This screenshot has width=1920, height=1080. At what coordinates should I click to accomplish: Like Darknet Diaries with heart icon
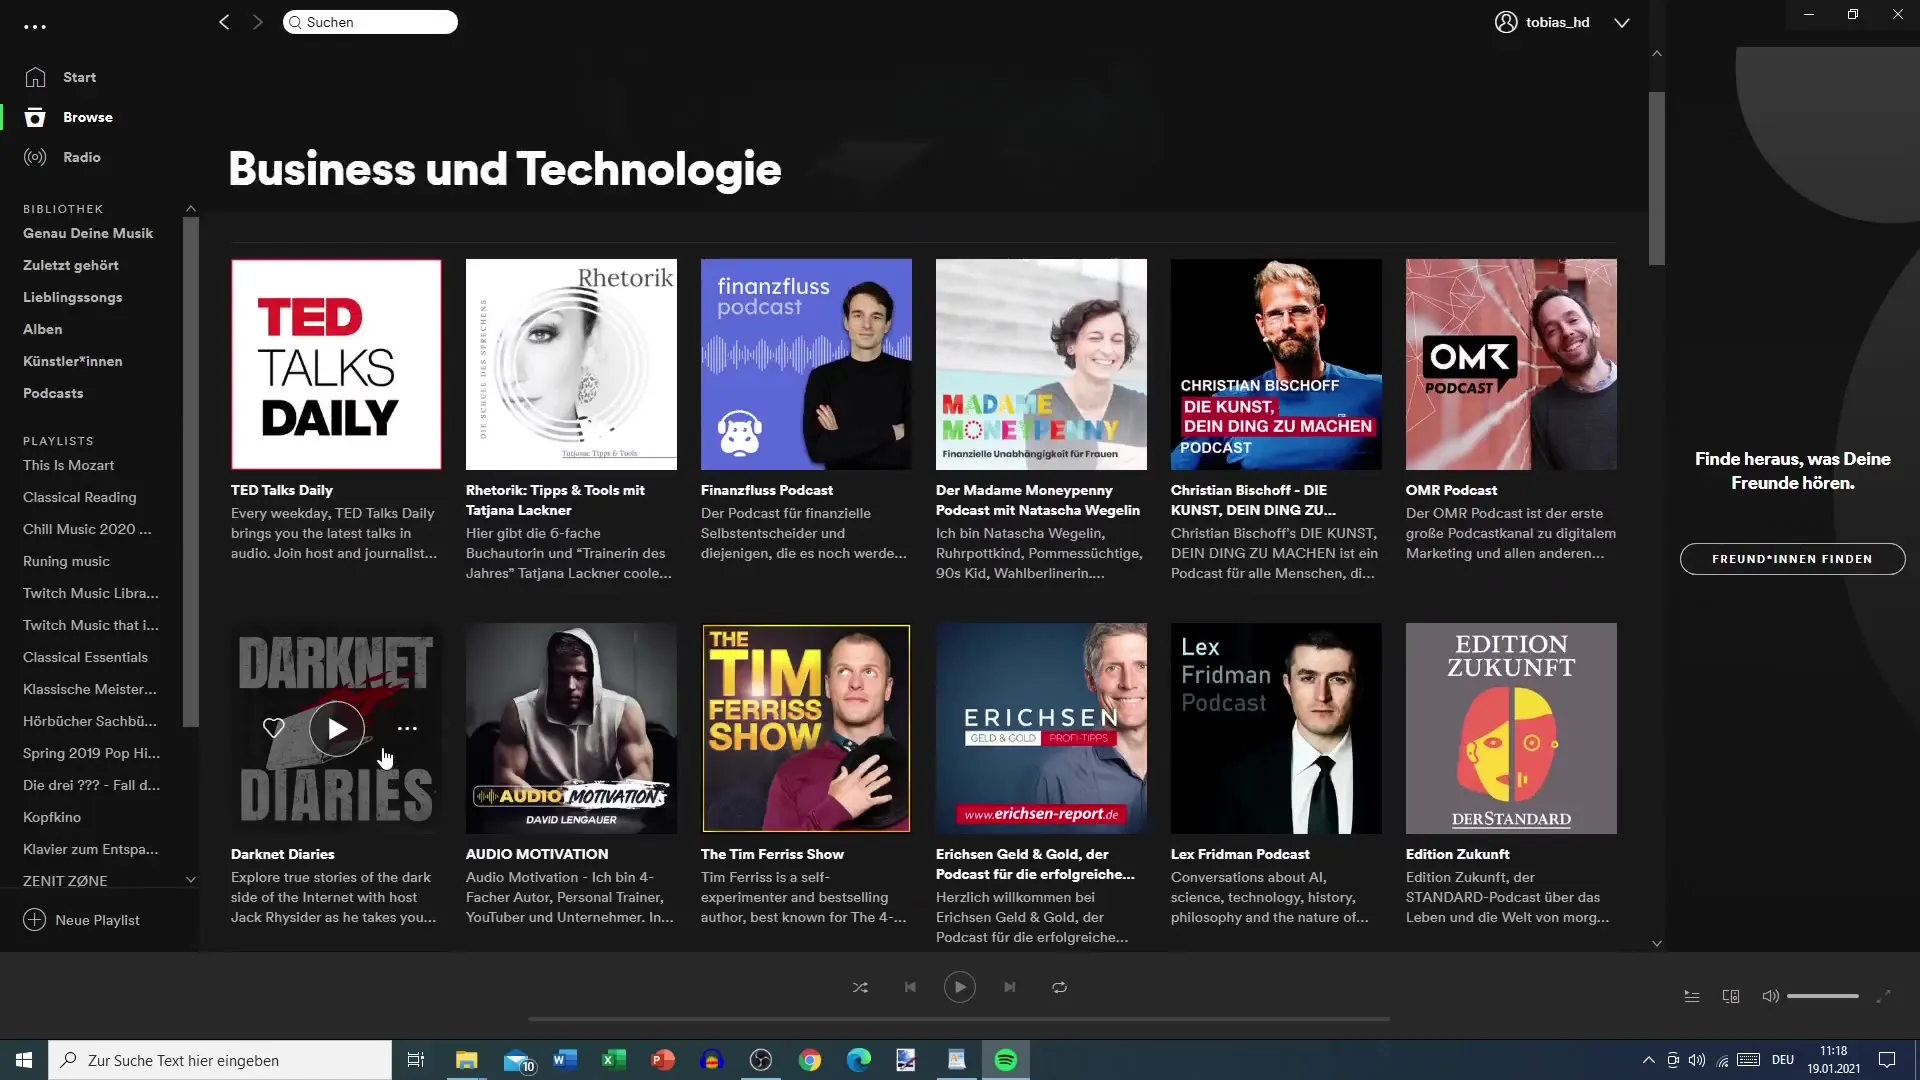(x=273, y=728)
